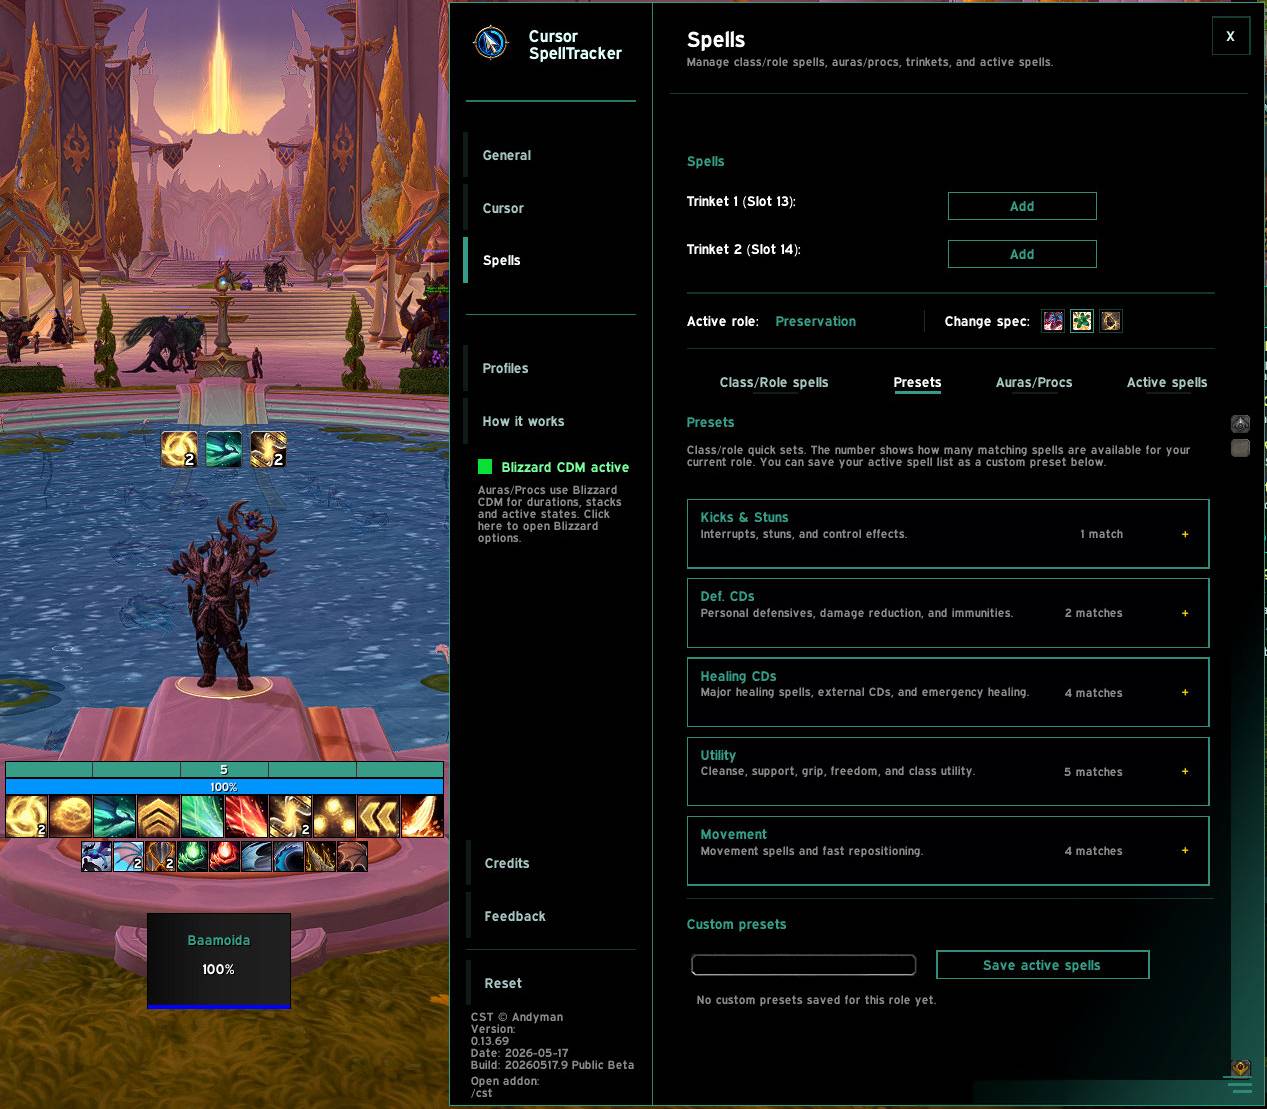This screenshot has width=1267, height=1109.
Task: Click the golden orb ability in the action bar
Action: pos(70,816)
